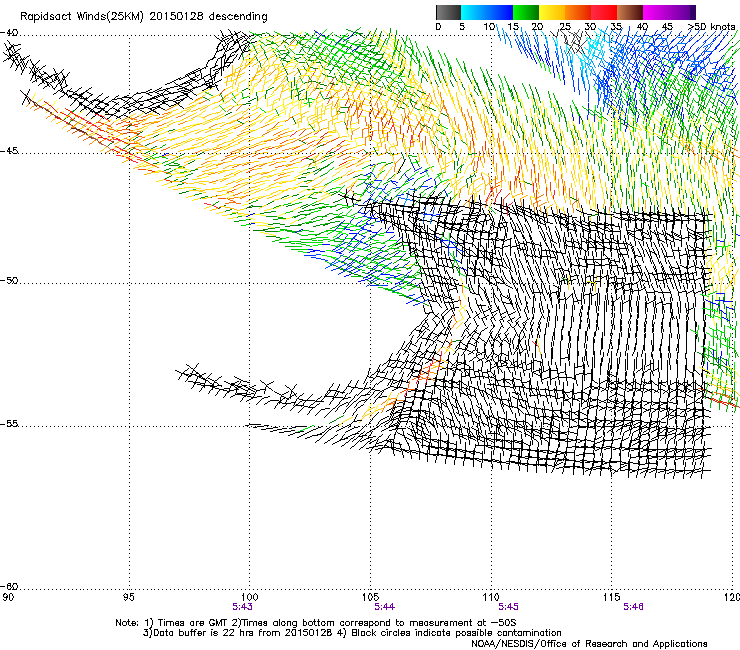Image resolution: width=740 pixels, height=650 pixels.
Task: Click the latitude axis label '-55'
Action: coord(9,423)
